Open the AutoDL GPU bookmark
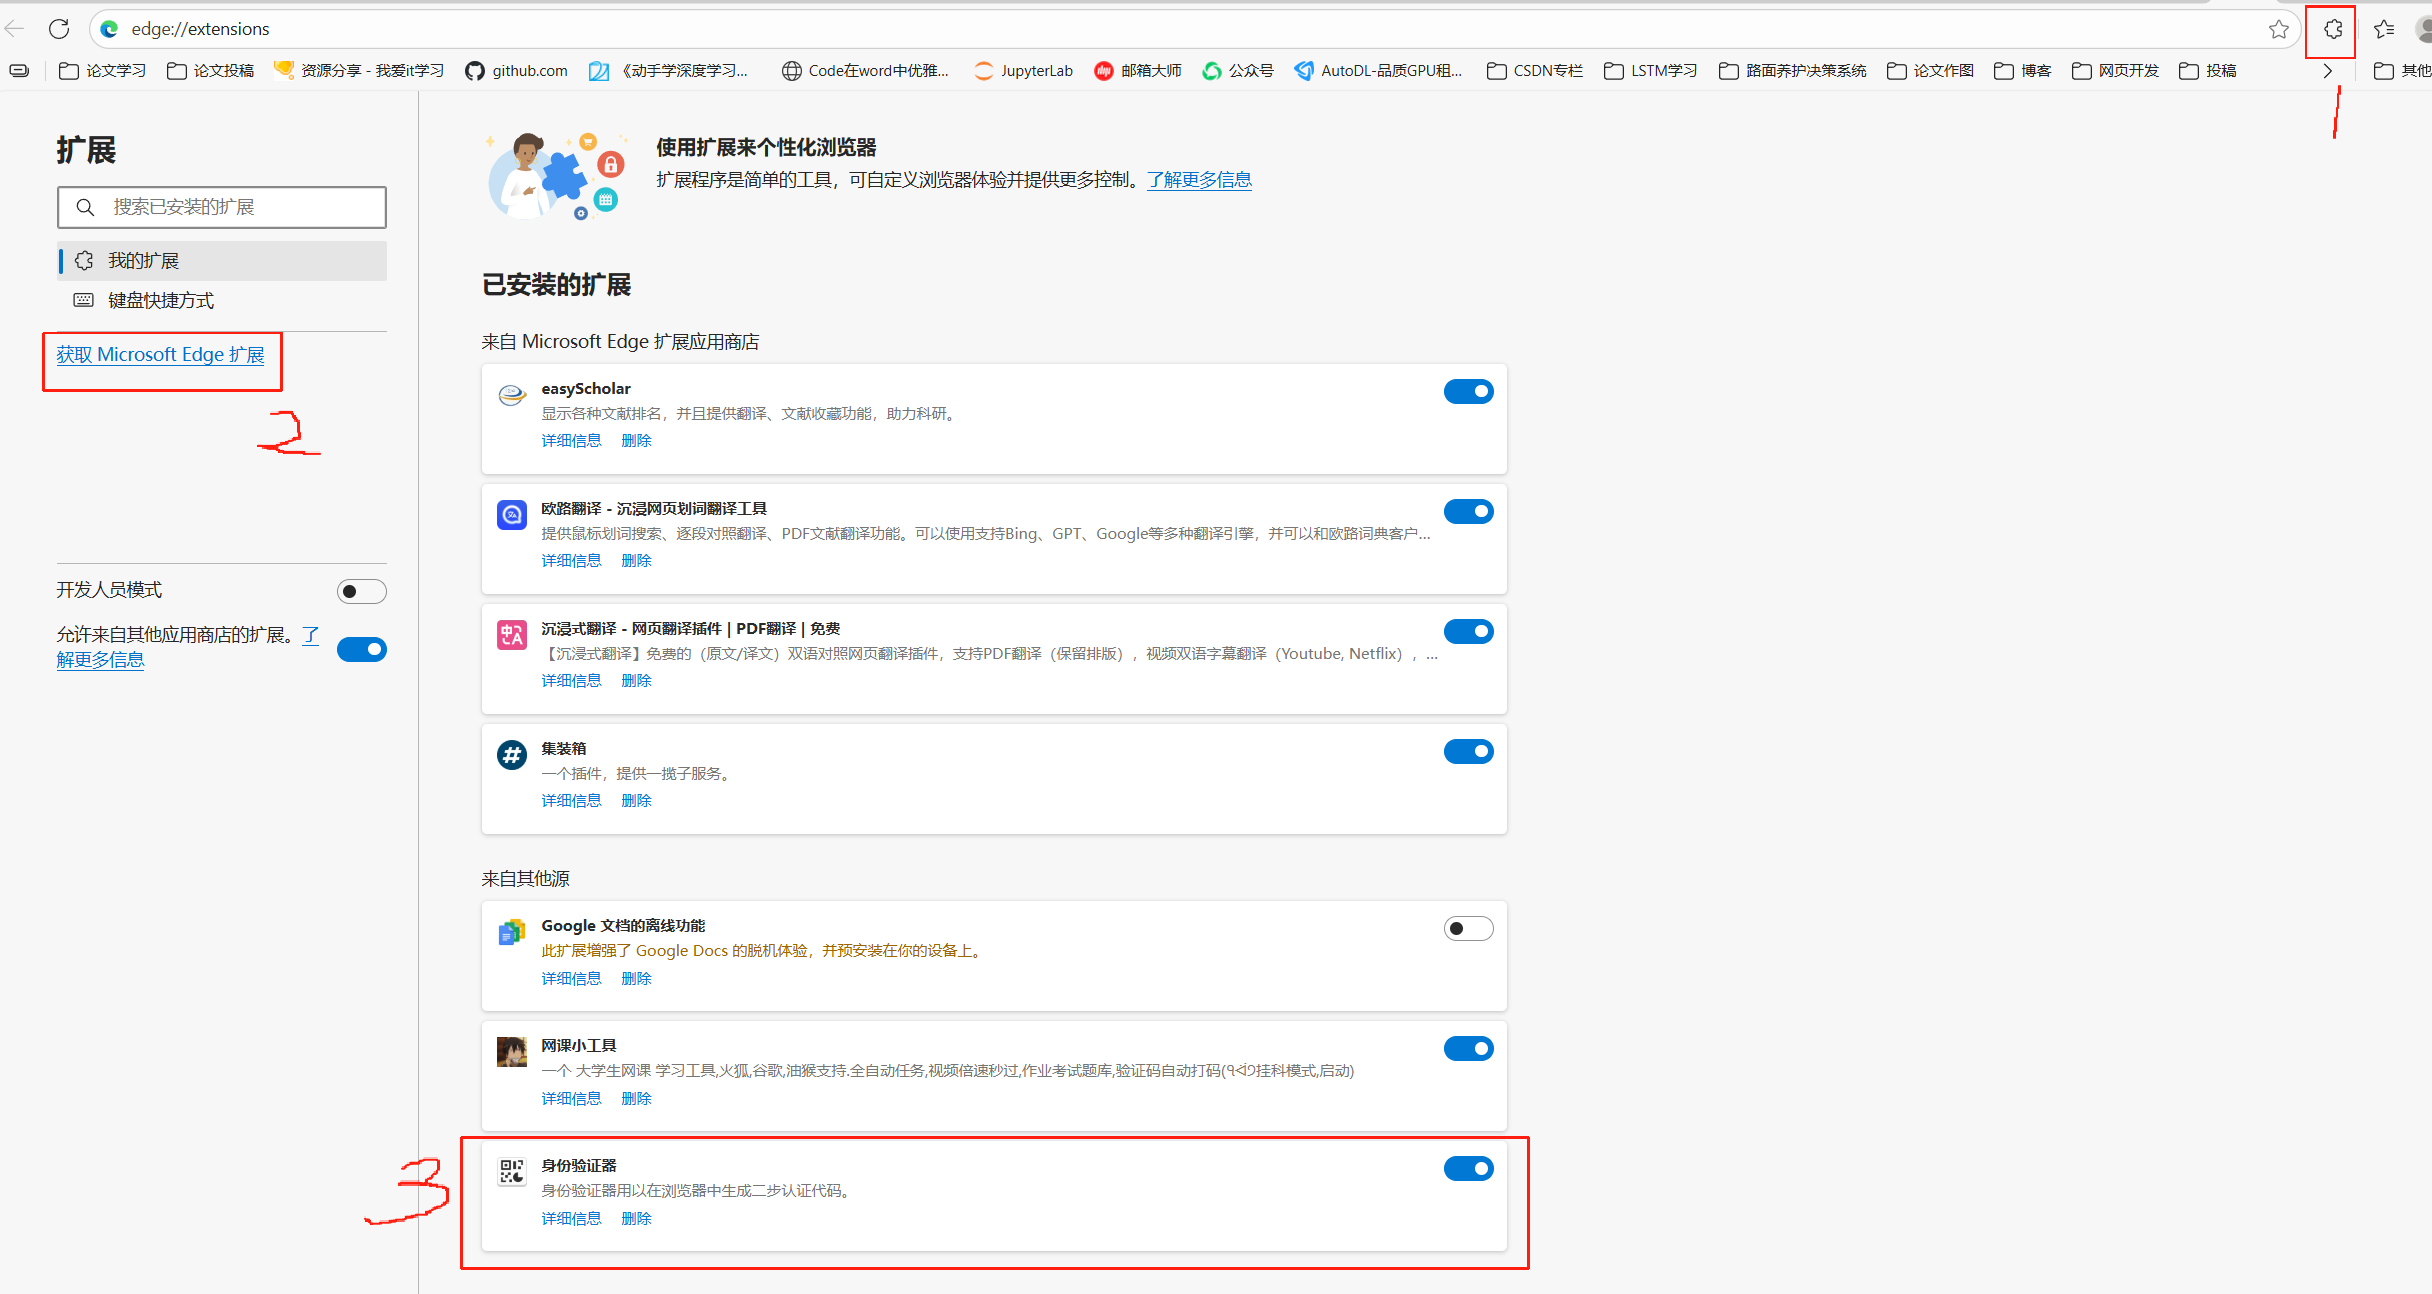2432x1294 pixels. 1378,71
